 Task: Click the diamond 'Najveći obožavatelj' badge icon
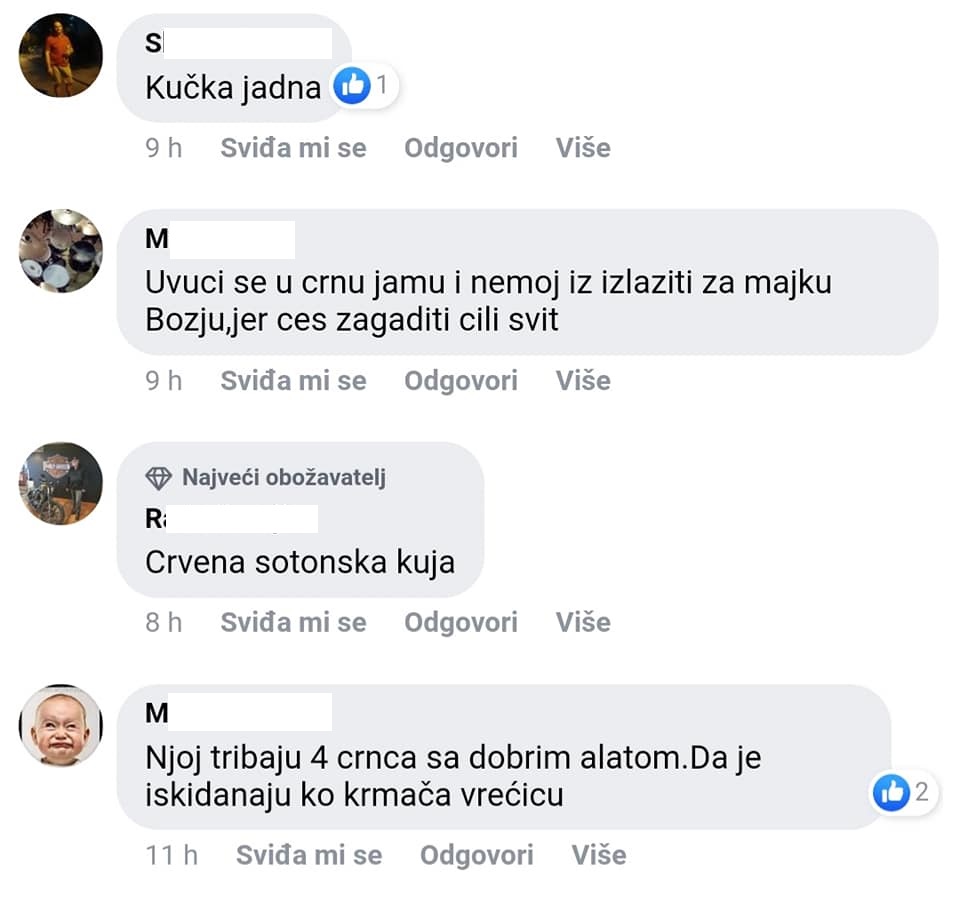(x=159, y=478)
